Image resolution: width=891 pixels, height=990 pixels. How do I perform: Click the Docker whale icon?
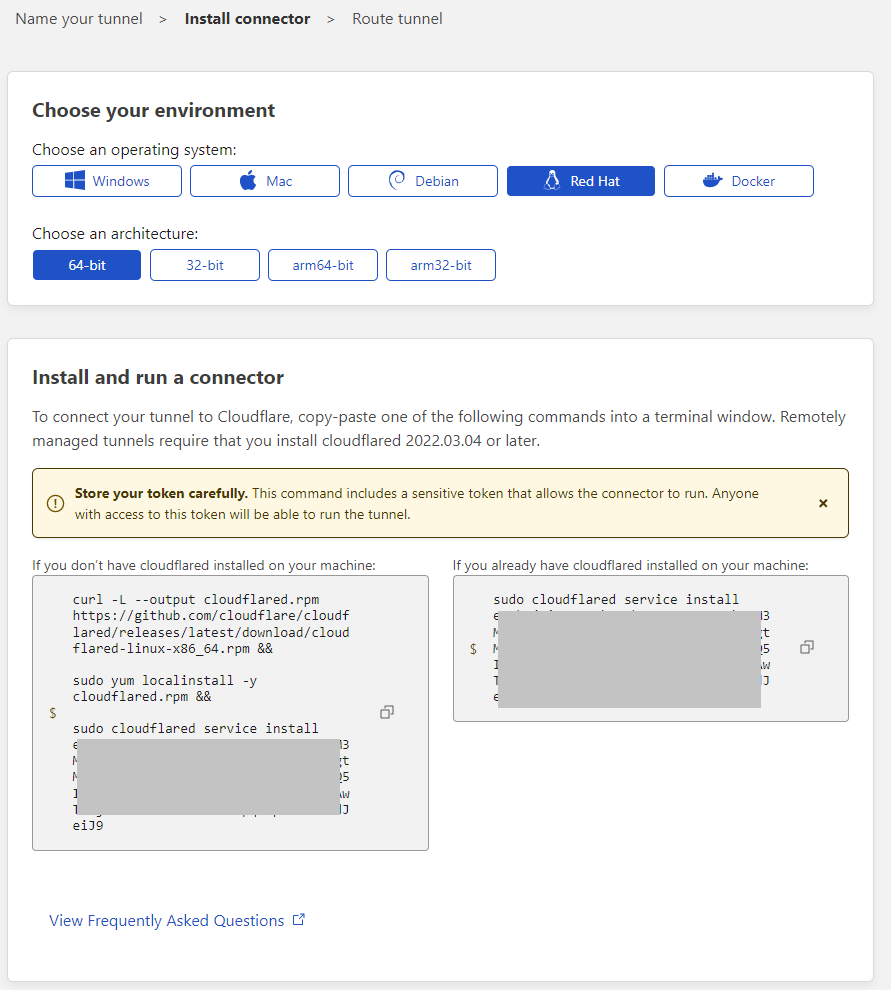click(x=712, y=181)
